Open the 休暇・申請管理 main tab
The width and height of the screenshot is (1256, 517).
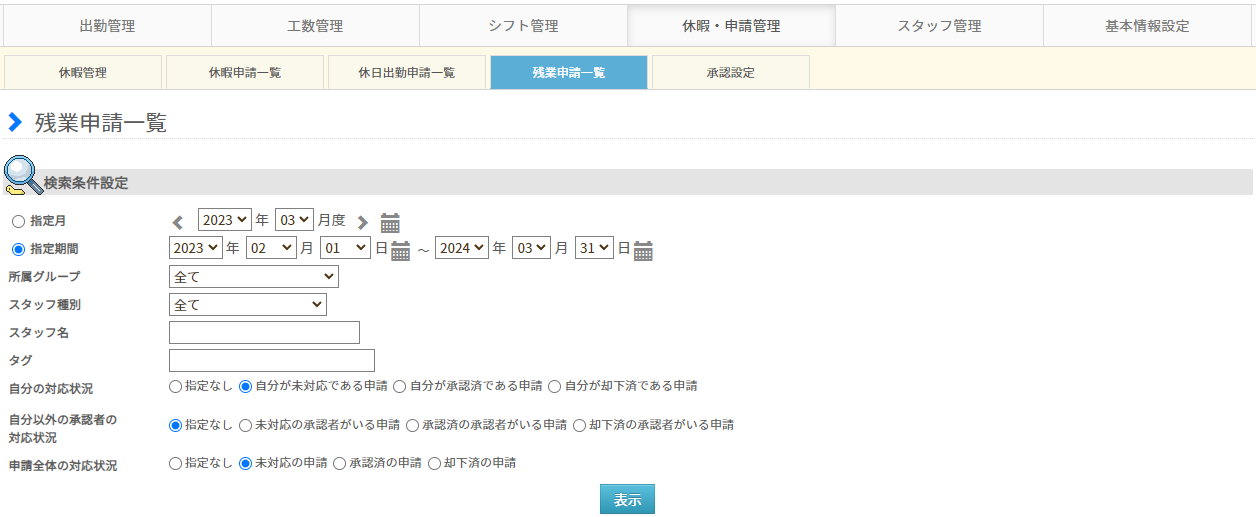731,26
